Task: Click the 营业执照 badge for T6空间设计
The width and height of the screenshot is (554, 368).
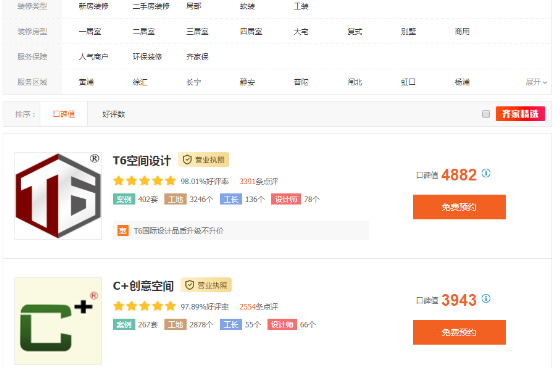Action: (x=204, y=160)
